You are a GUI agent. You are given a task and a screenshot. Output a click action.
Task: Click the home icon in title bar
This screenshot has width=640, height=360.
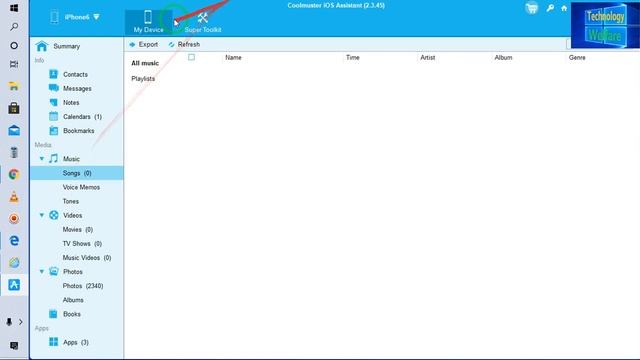click(564, 8)
